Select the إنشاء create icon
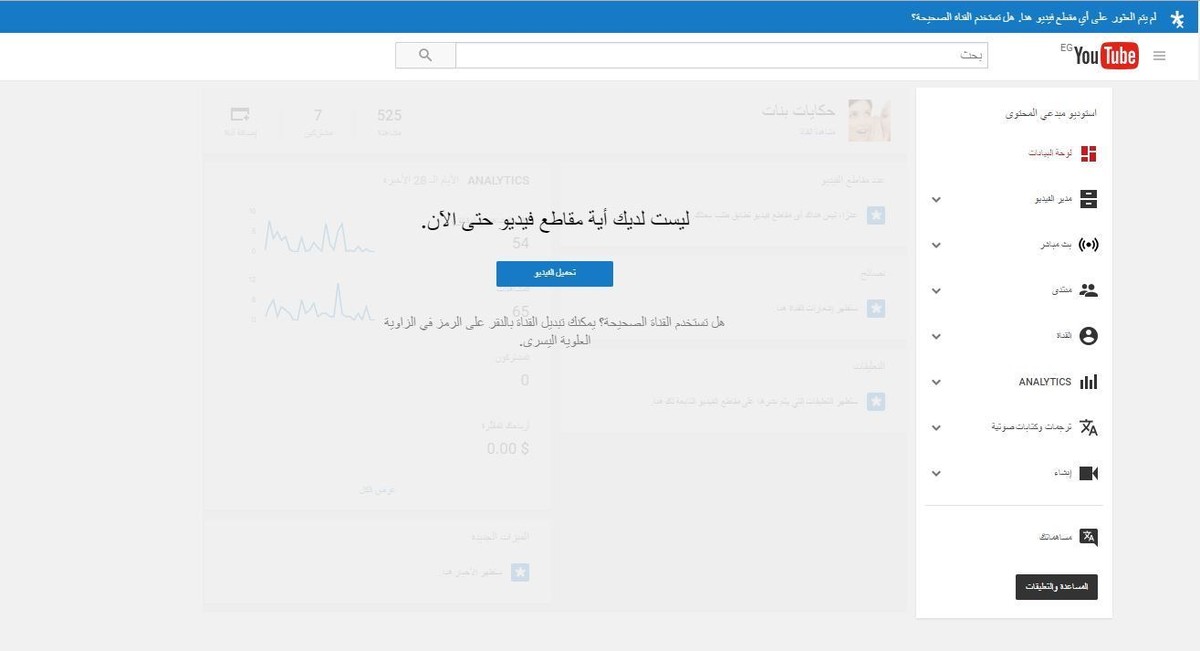 point(1088,473)
